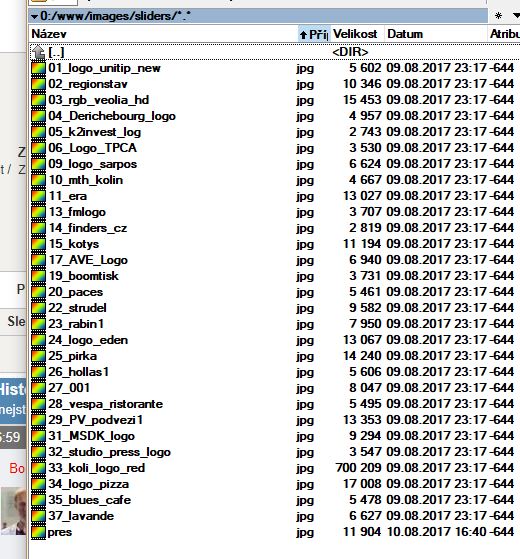Click the size value 14 240
The width and height of the screenshot is (520, 559).
click(362, 356)
